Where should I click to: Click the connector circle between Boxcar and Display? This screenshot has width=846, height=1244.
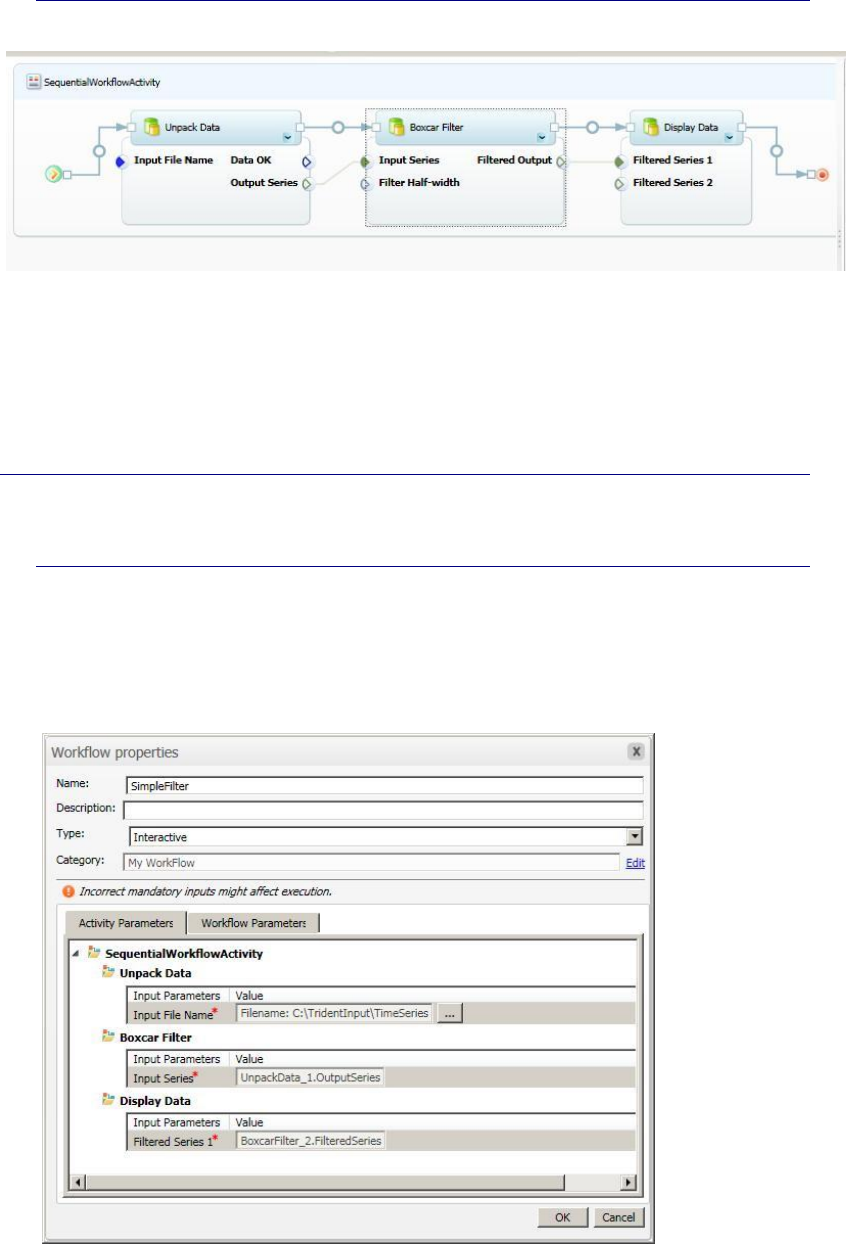click(592, 128)
